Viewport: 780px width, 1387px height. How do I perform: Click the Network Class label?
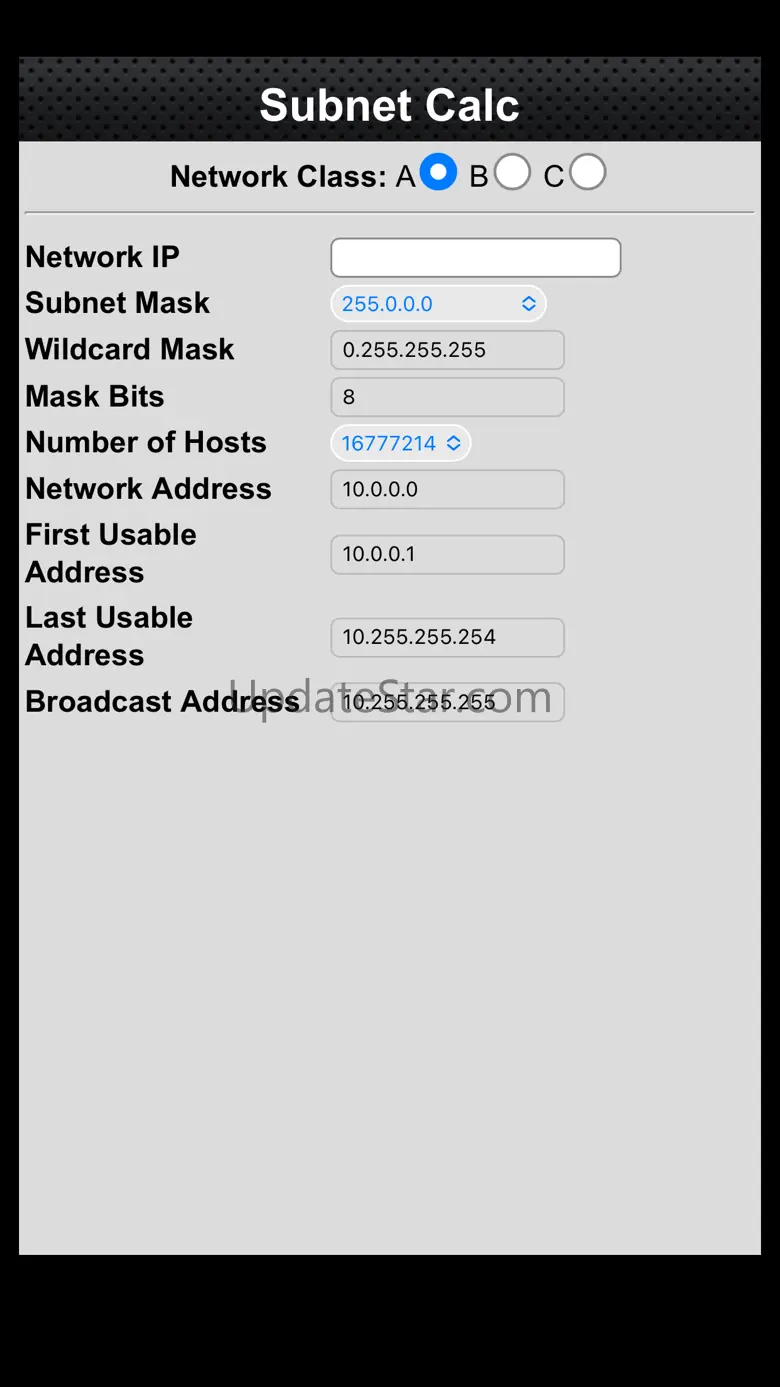(x=278, y=176)
